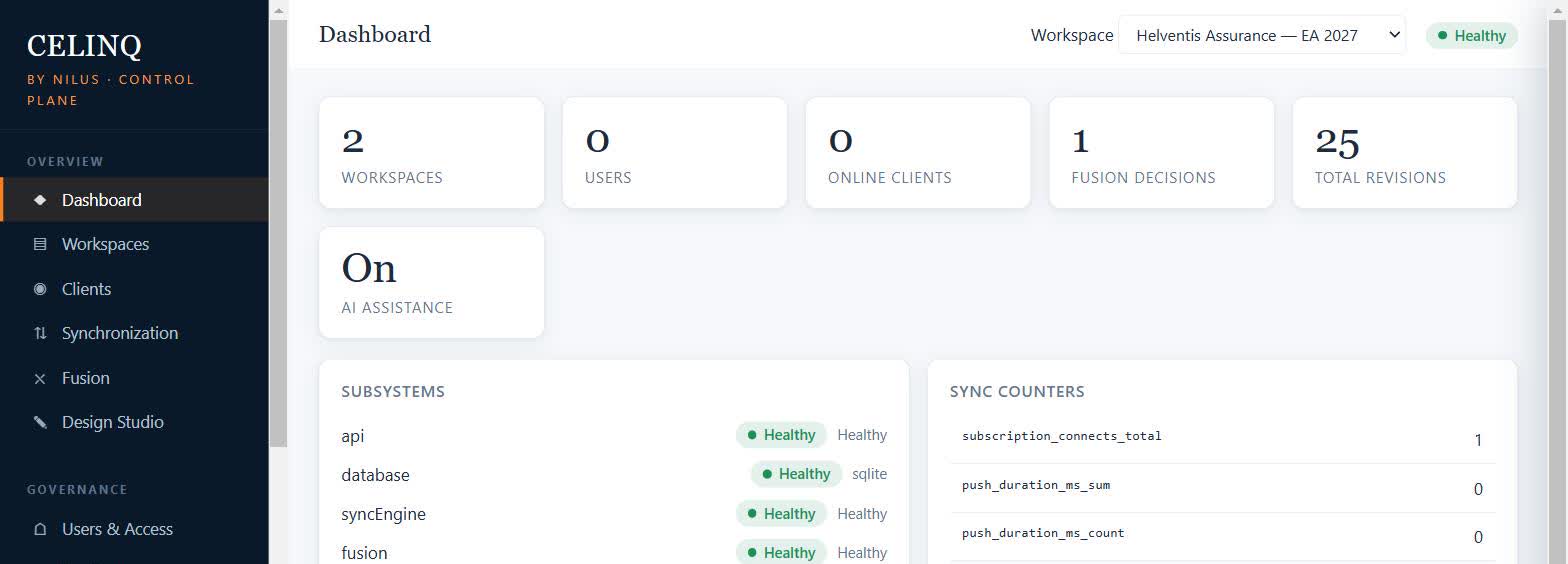Click the CELINQ logo title
Viewport: 1568px width, 564px height.
coord(84,46)
